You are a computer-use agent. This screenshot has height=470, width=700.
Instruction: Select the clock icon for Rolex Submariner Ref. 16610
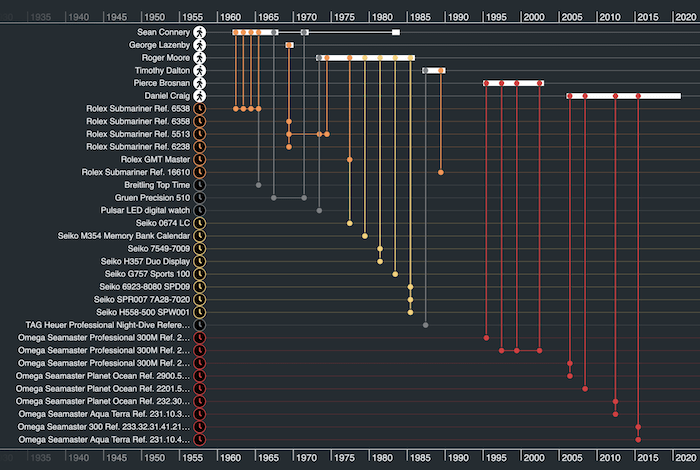click(200, 172)
